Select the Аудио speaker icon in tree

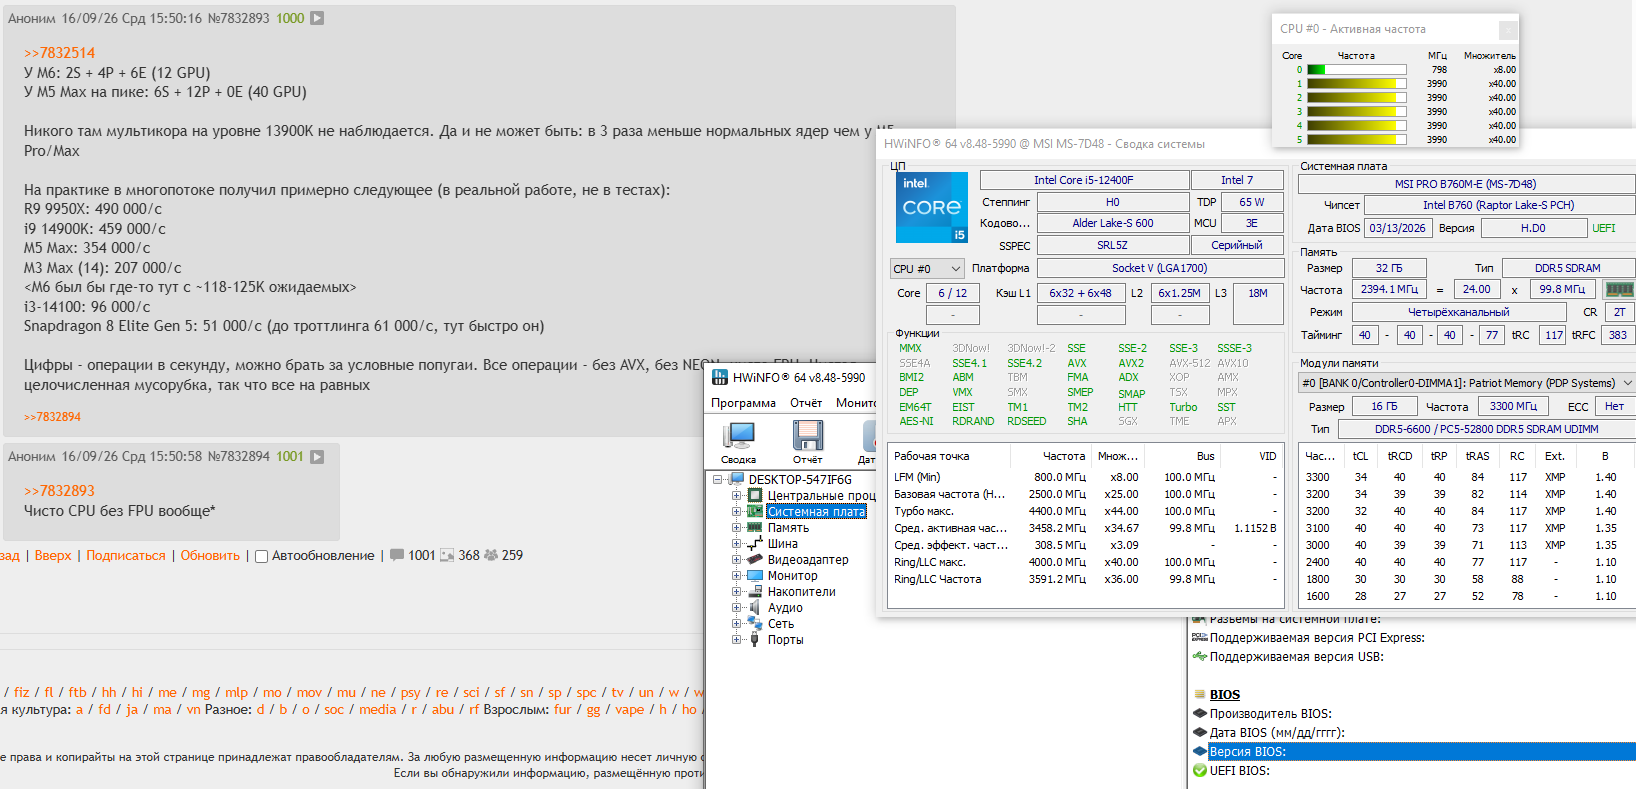755,608
